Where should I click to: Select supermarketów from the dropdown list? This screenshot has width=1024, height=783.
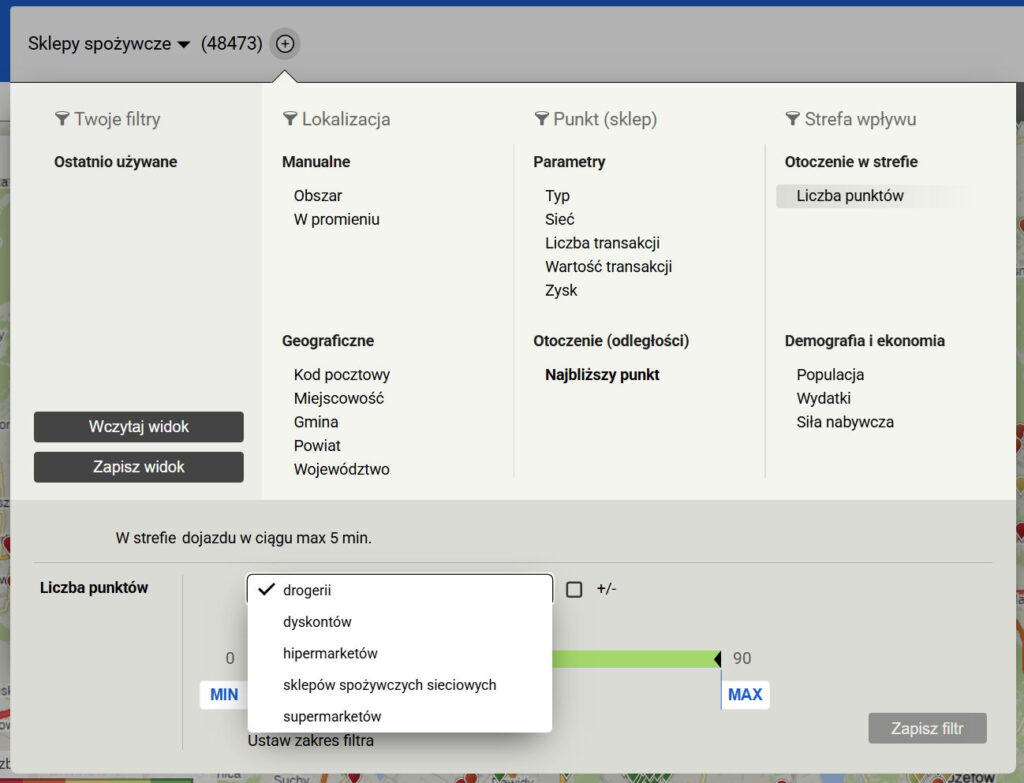pos(332,717)
